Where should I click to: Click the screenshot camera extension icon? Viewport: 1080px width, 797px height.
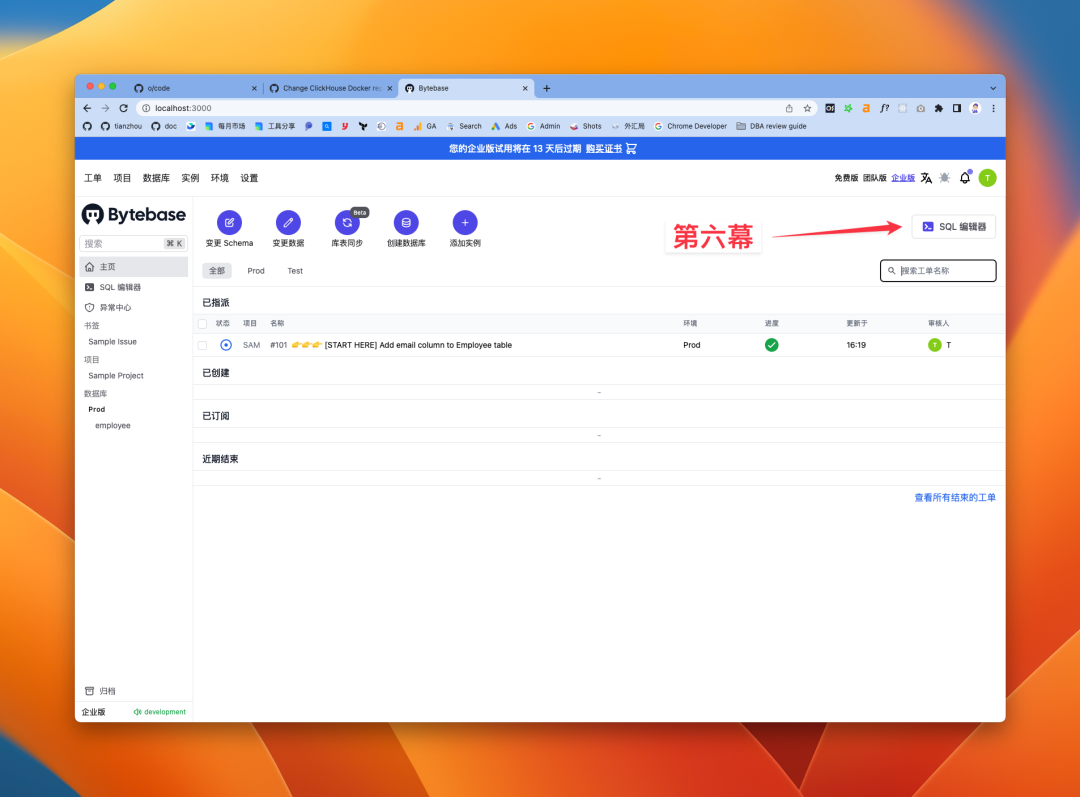point(920,108)
